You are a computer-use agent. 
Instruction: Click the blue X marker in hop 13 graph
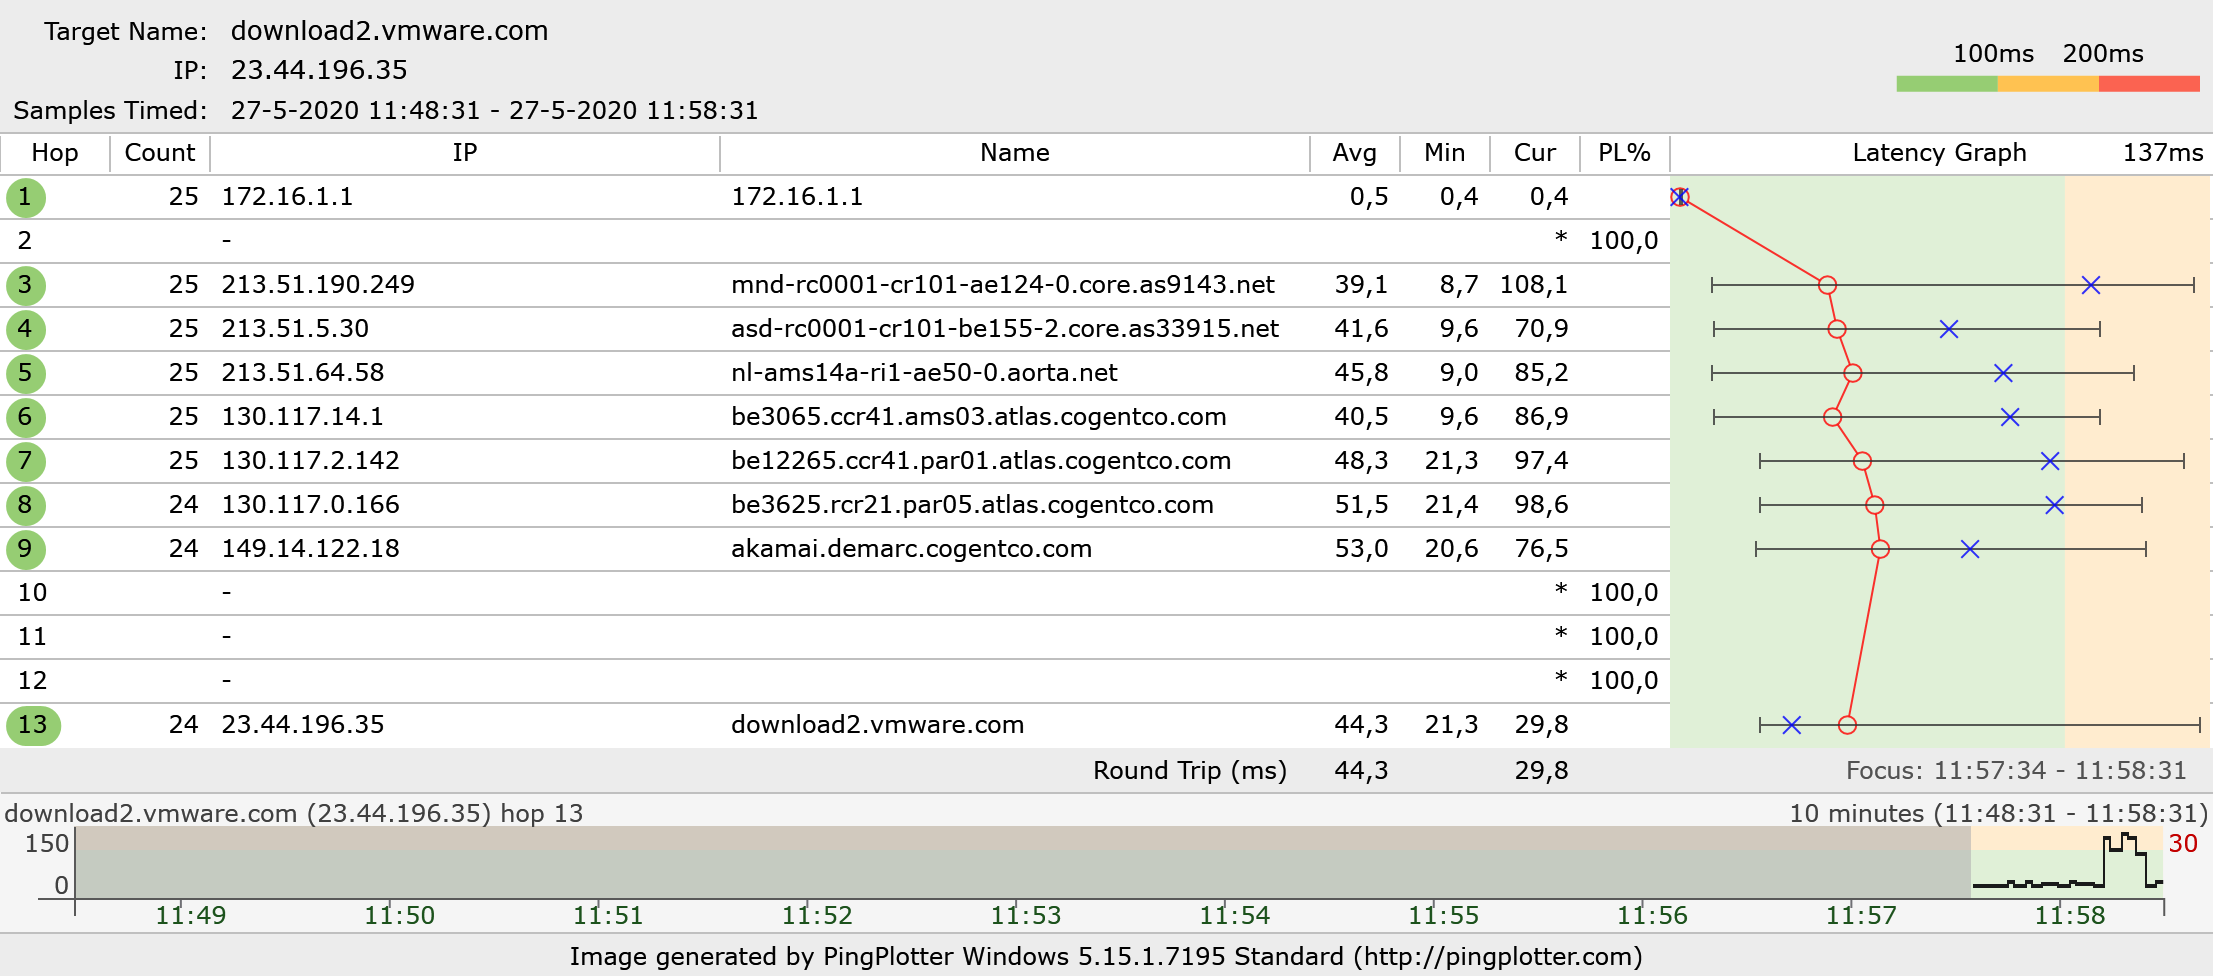pyautogui.click(x=1791, y=725)
